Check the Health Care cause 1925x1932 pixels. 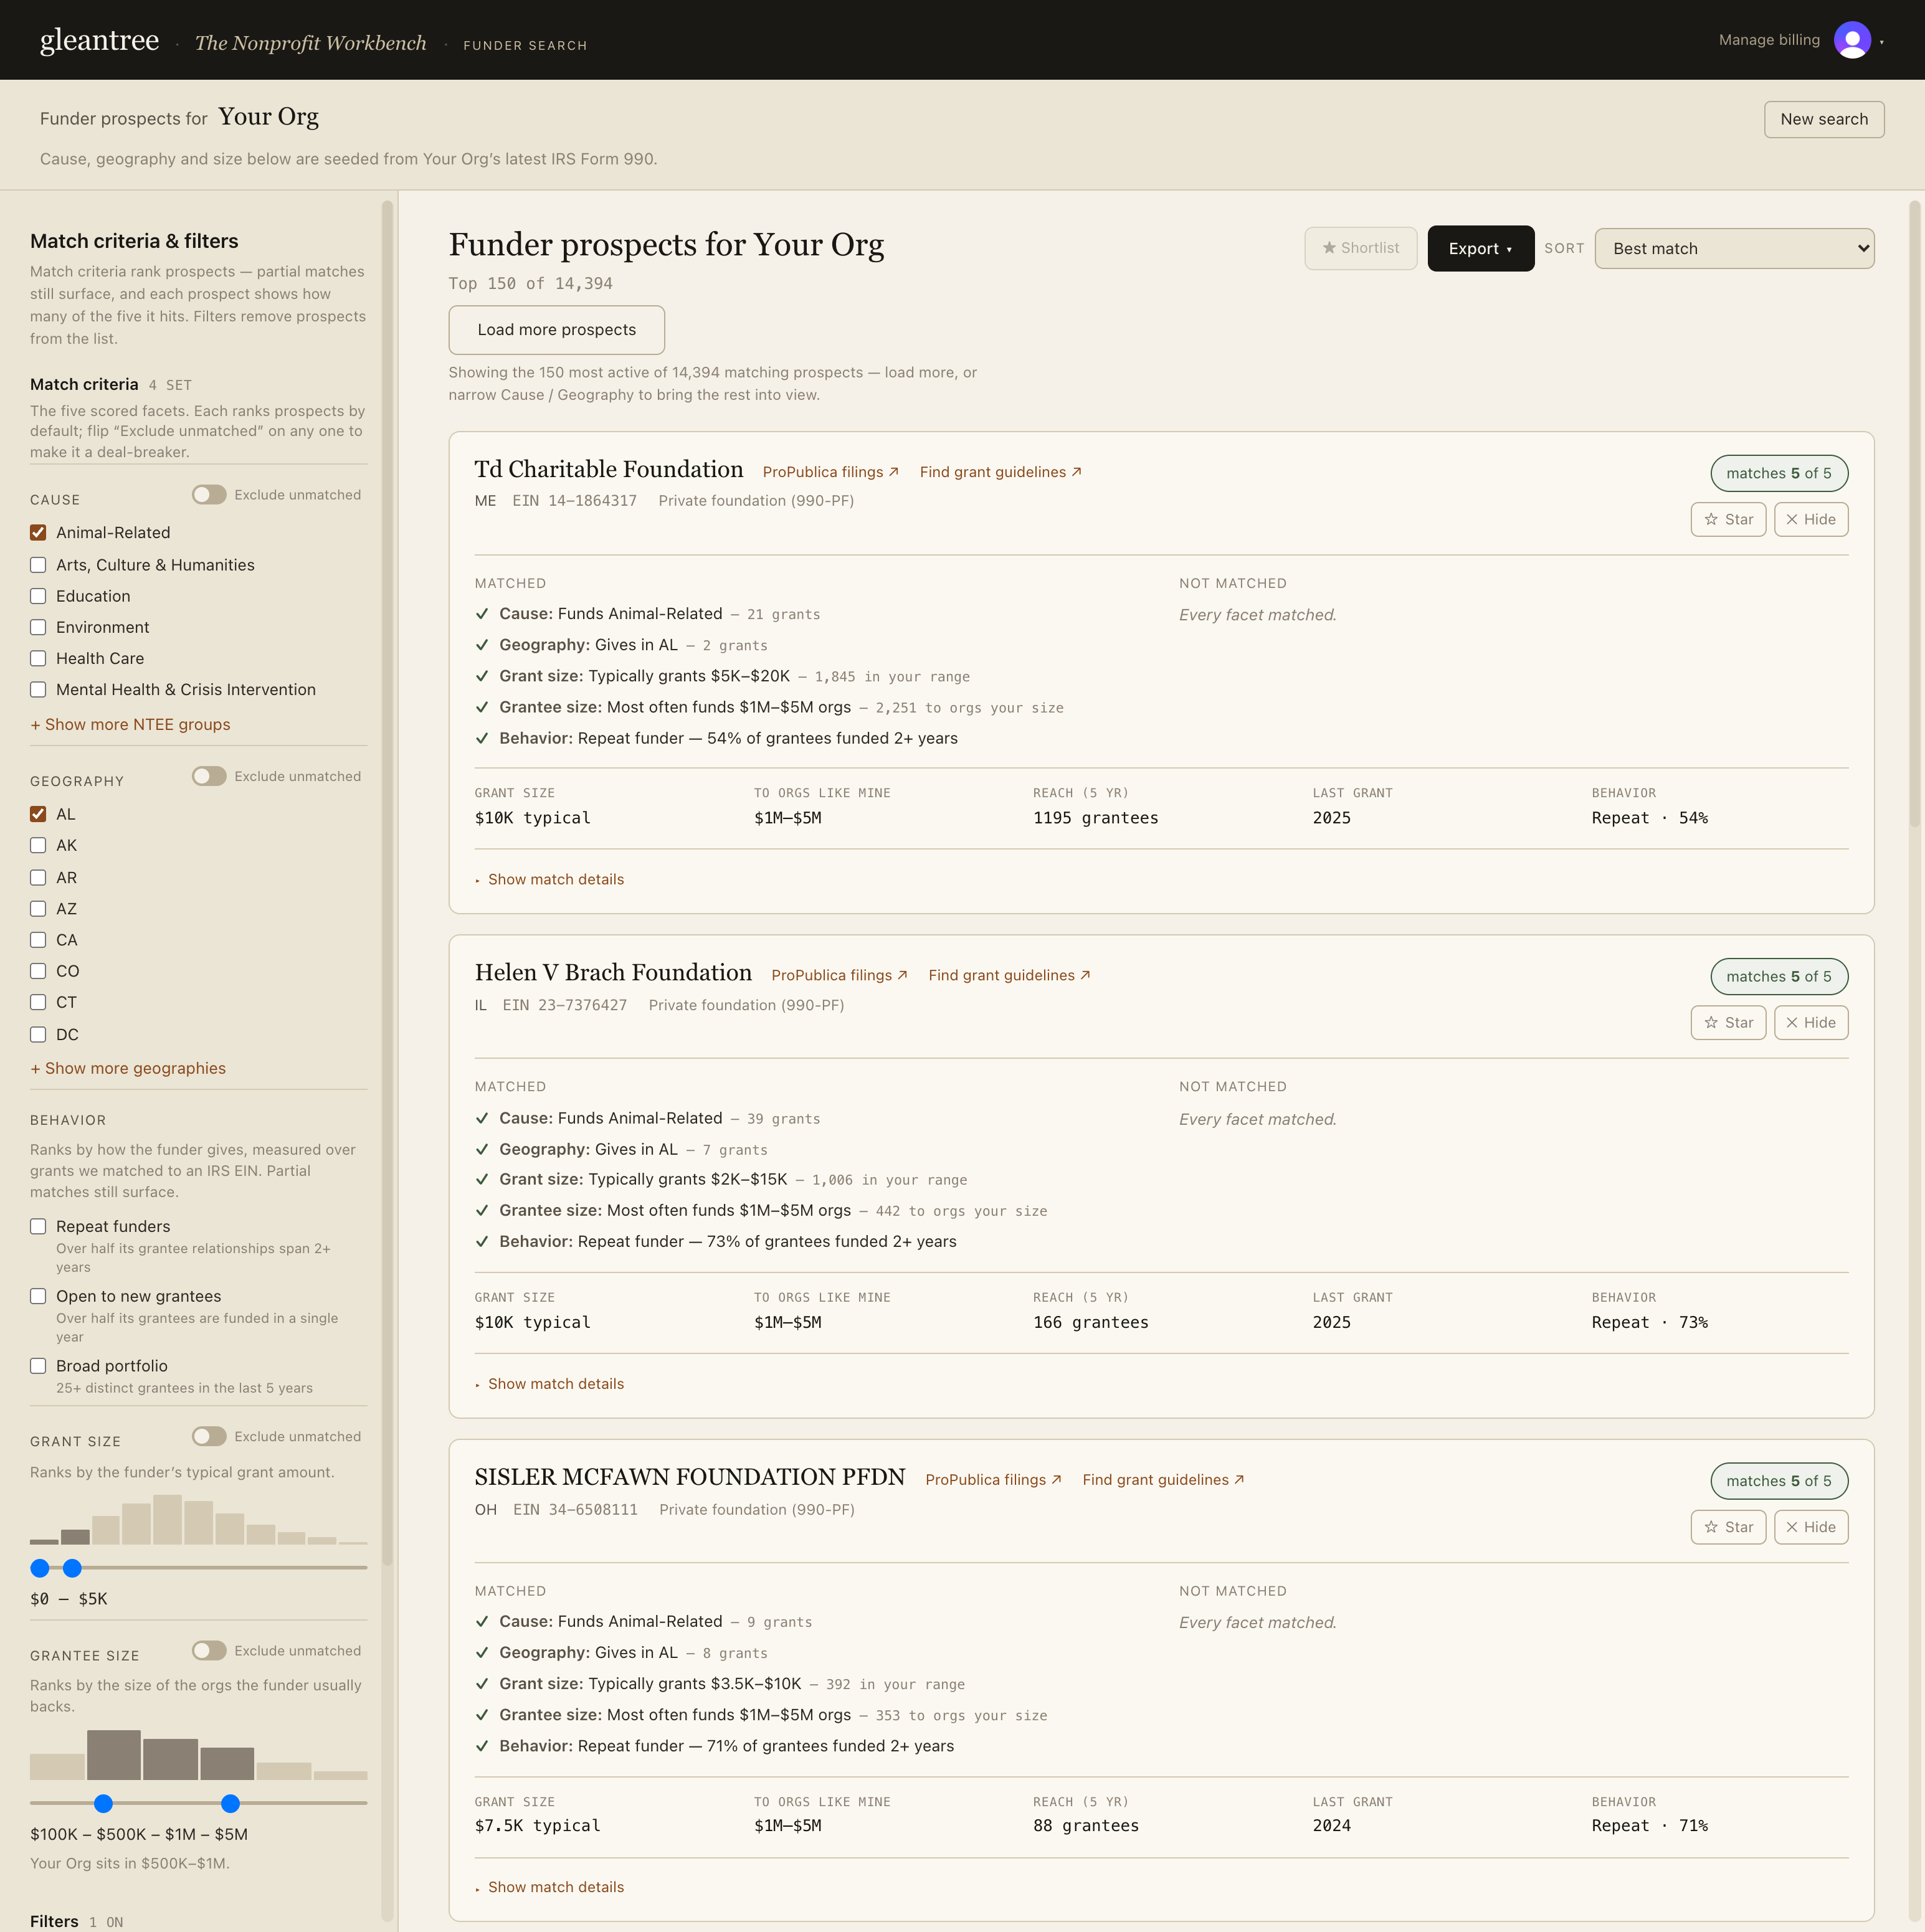[x=38, y=658]
